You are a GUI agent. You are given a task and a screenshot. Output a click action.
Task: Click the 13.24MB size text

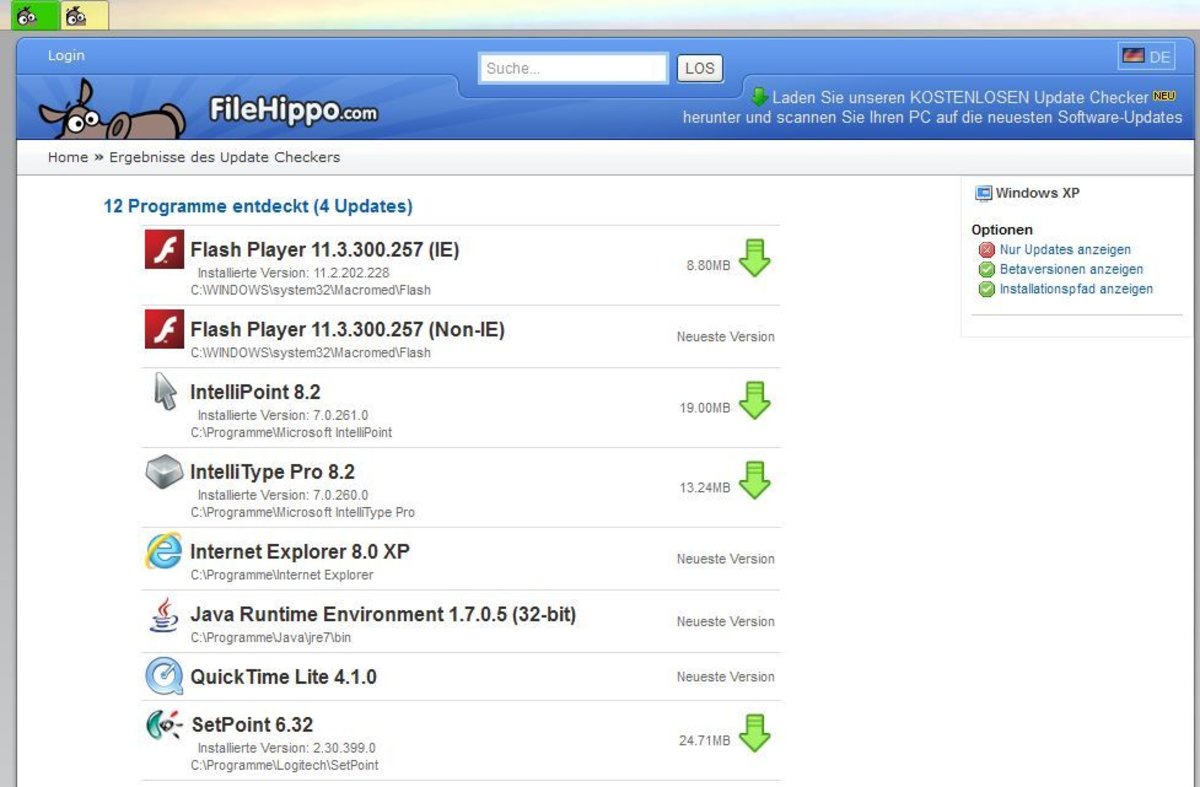point(705,488)
